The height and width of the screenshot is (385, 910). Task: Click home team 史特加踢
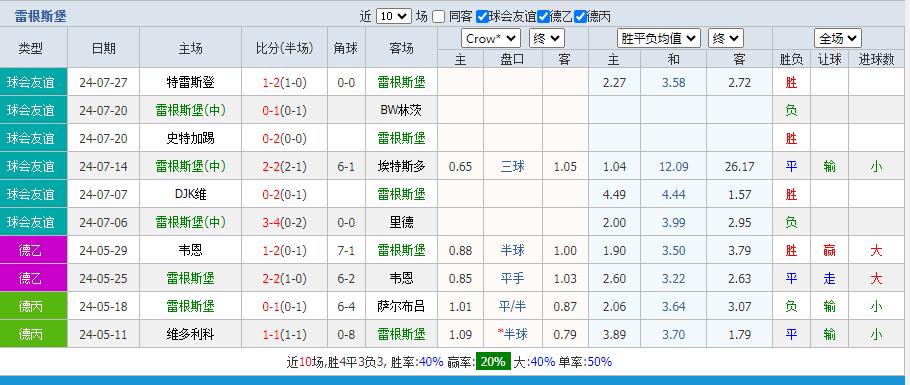pos(190,138)
